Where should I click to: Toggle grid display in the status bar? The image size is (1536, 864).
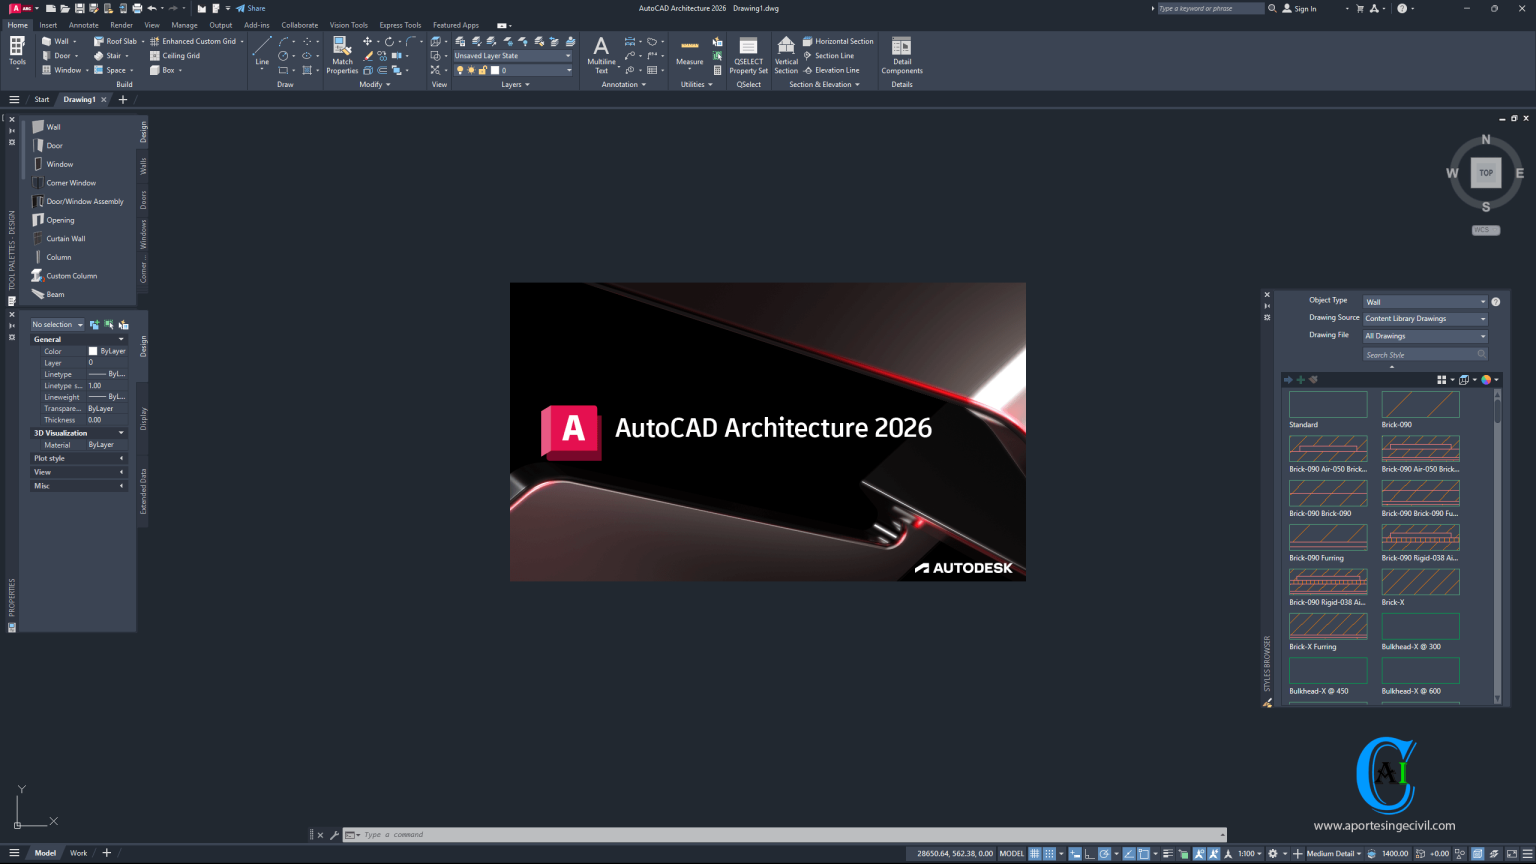(1033, 853)
